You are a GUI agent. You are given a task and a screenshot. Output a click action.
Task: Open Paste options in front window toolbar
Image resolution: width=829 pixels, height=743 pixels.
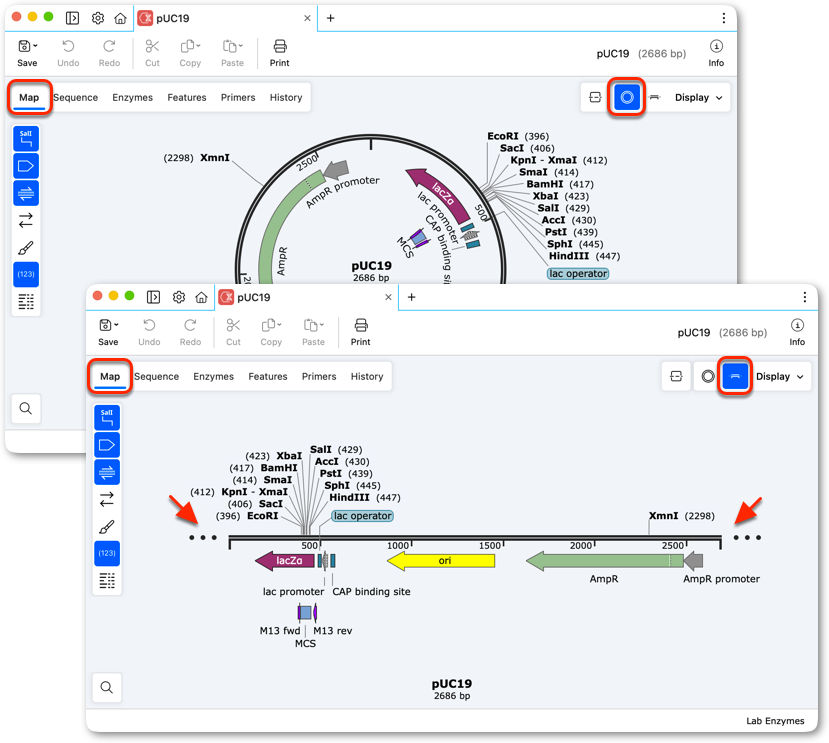coord(313,332)
